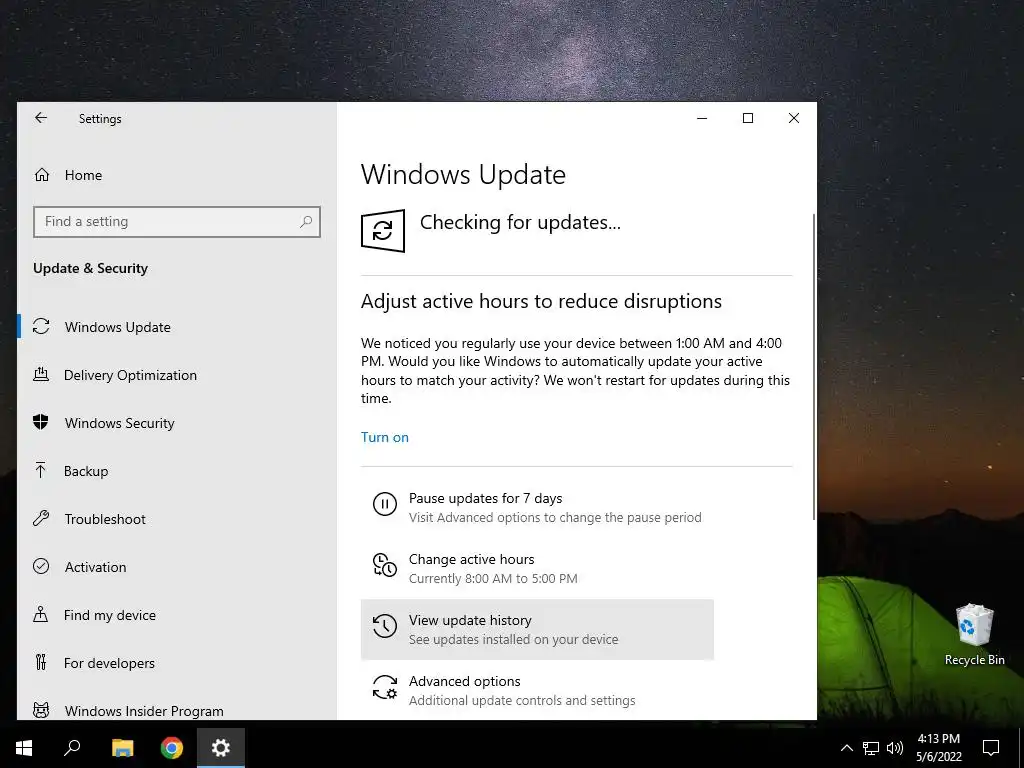Viewport: 1024px width, 768px height.
Task: Close the Settings window
Action: (793, 118)
